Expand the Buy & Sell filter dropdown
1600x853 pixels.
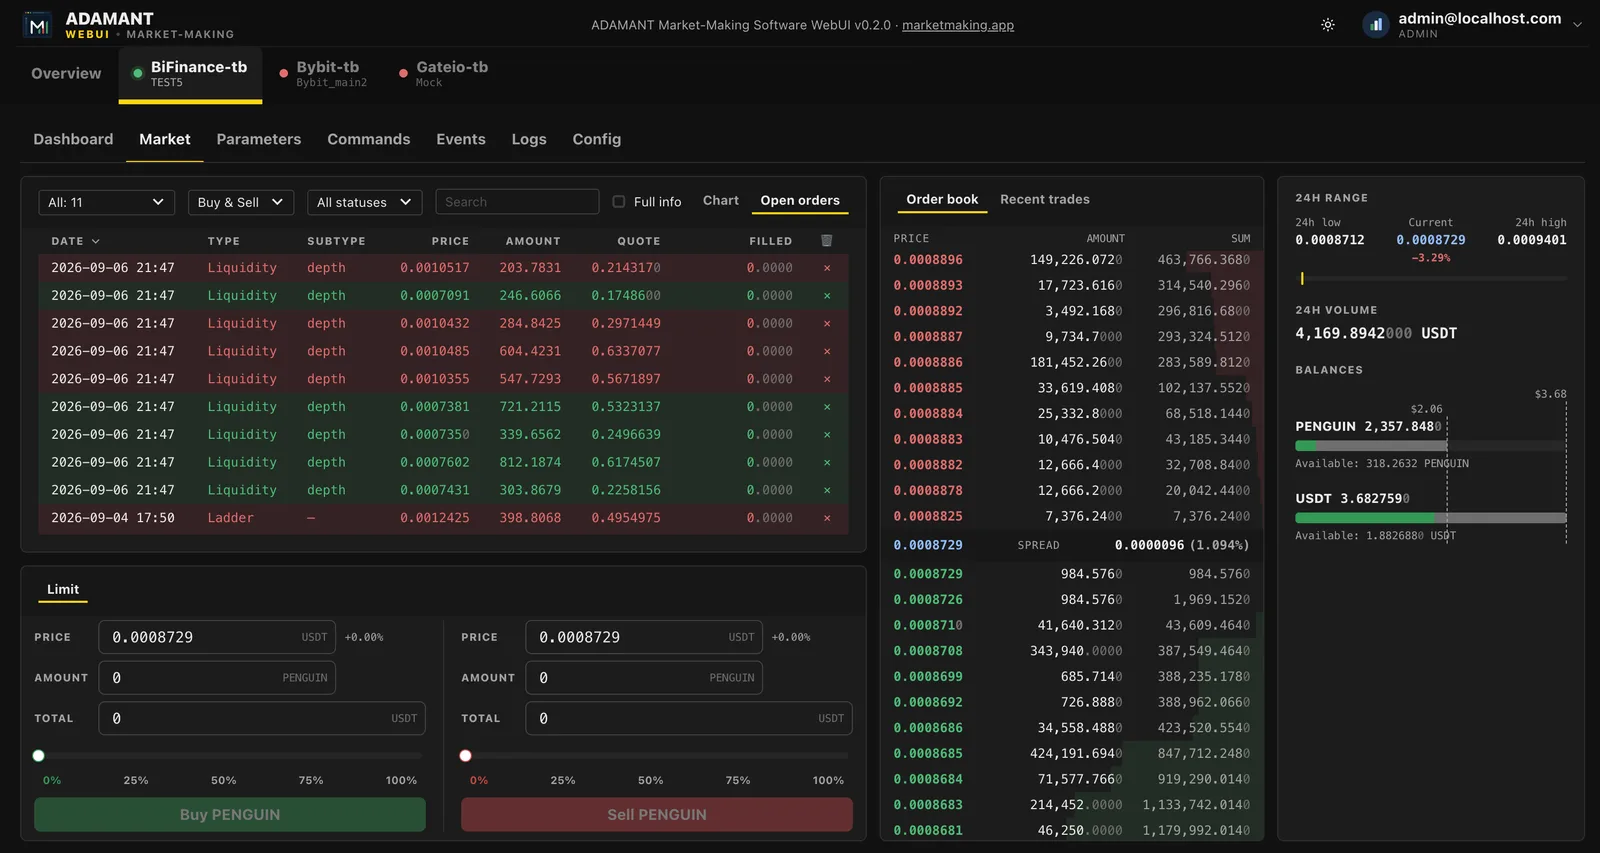241,202
